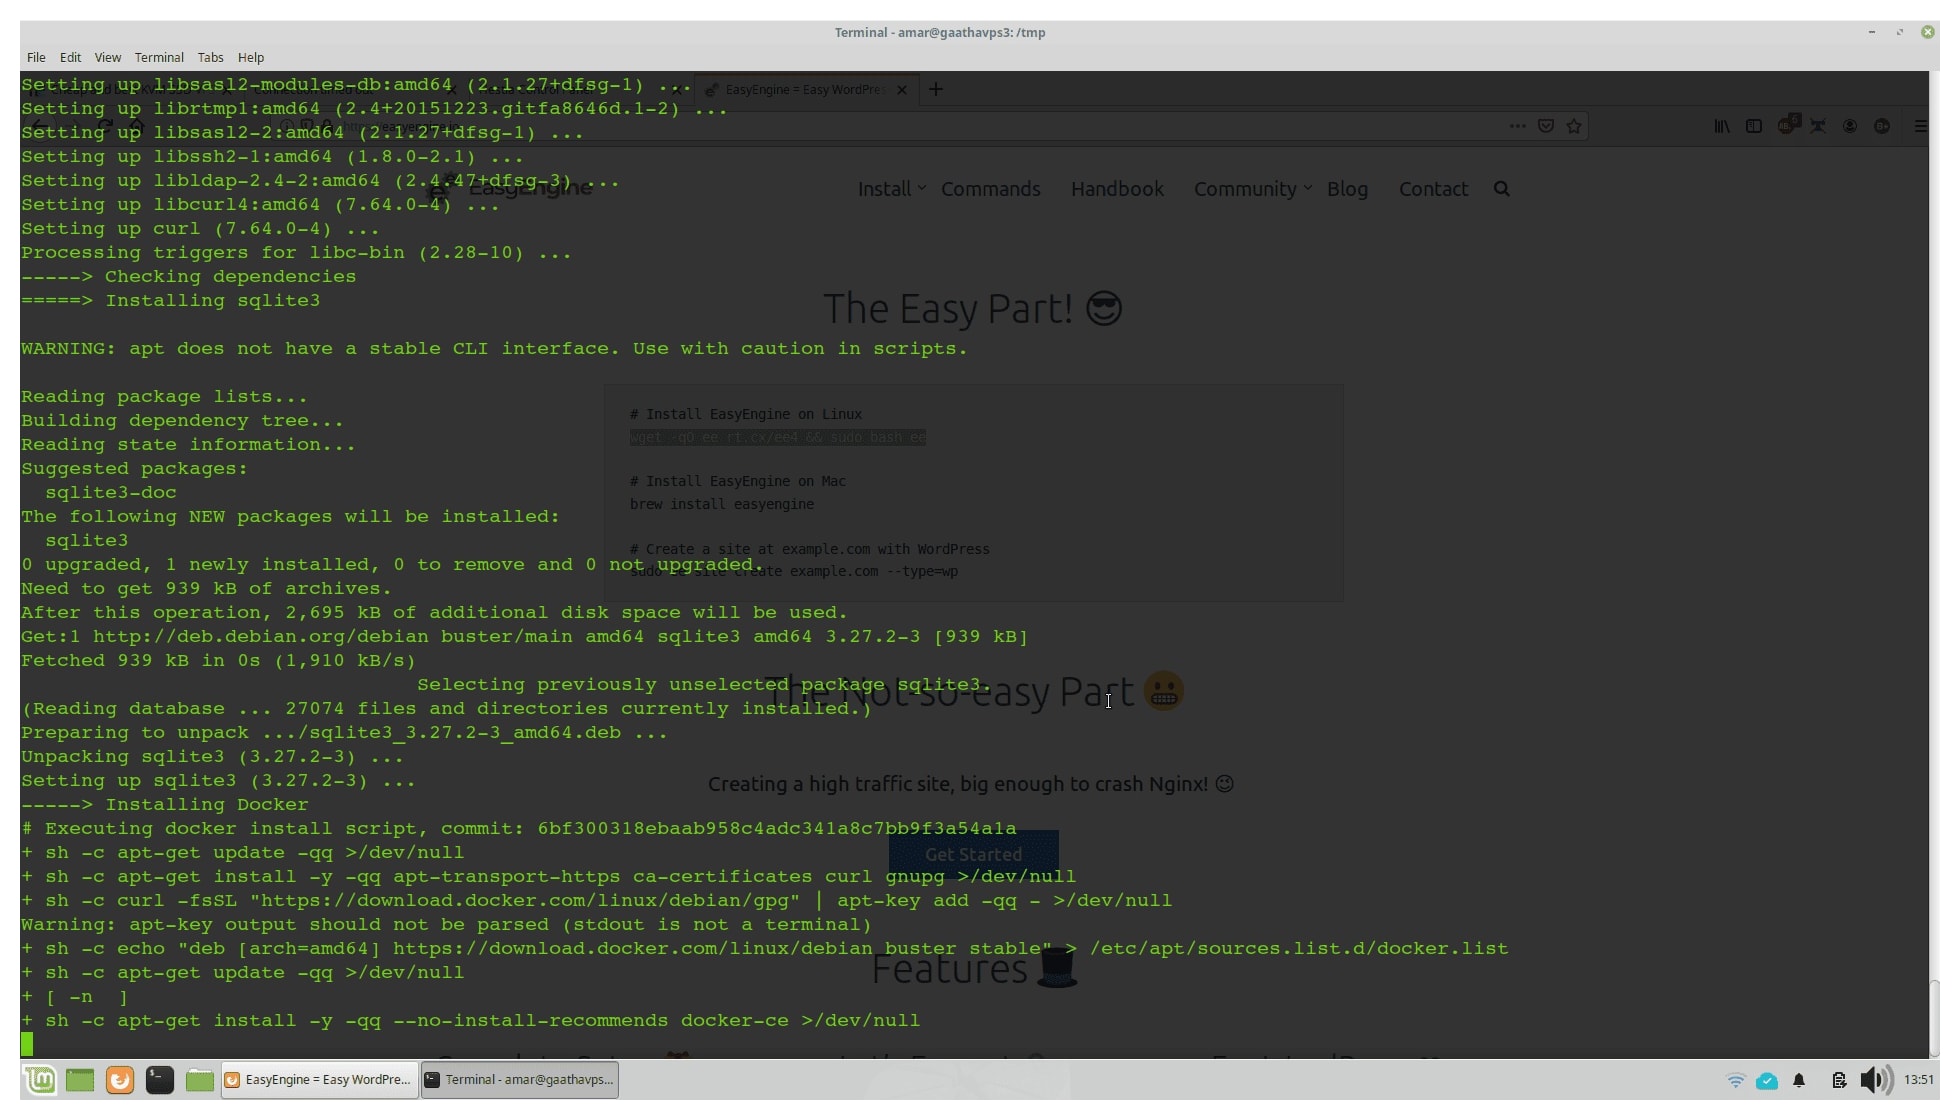The image size is (1960, 1120).
Task: Open browser page actions three-dots menu
Action: (1517, 126)
